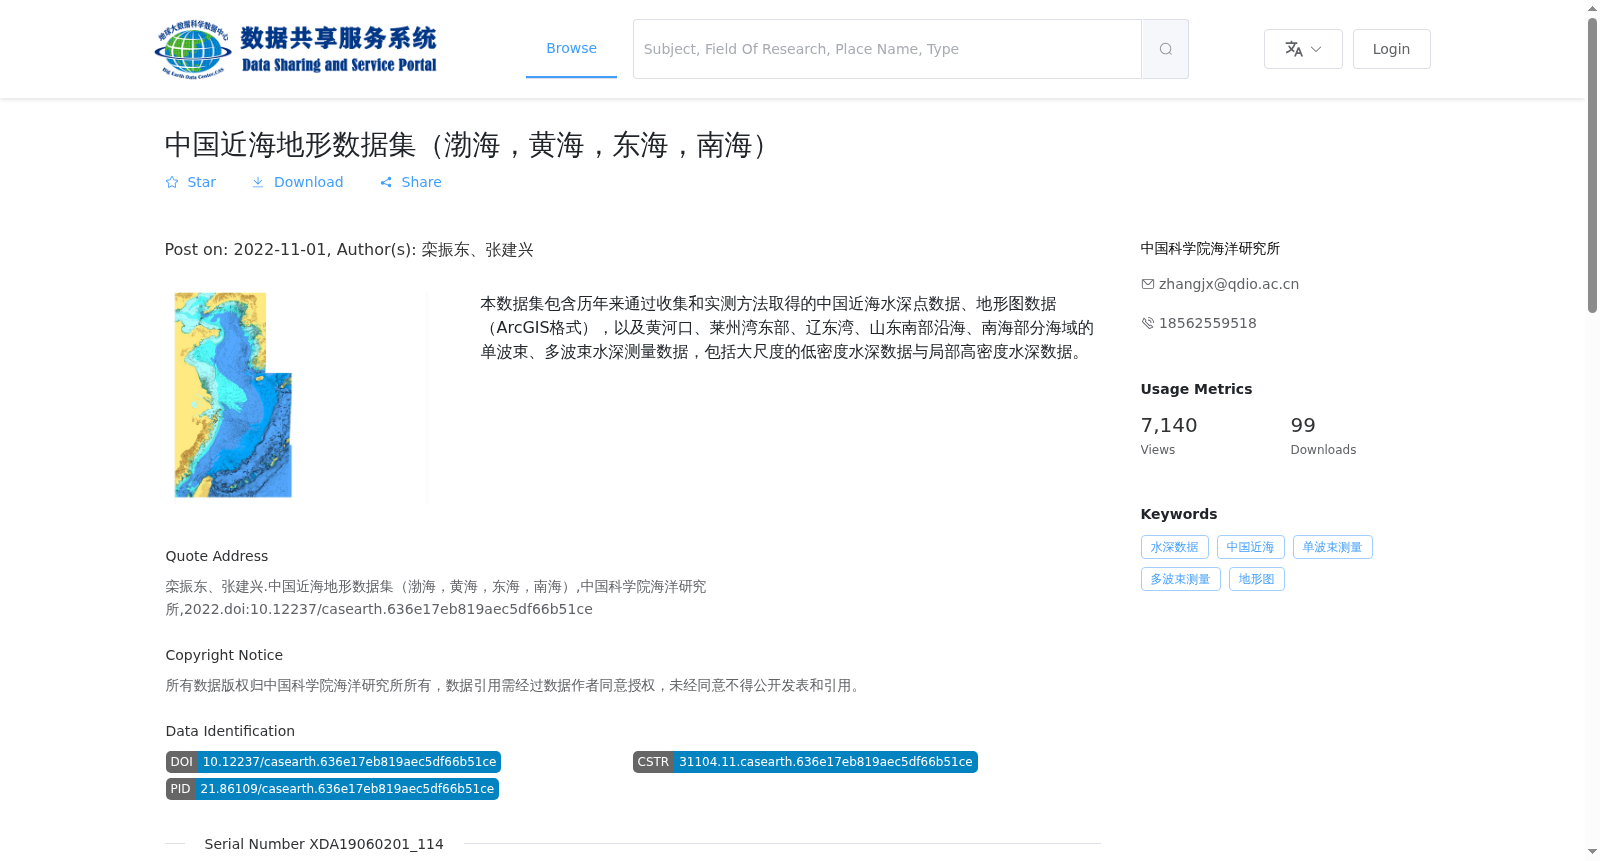Click the Data Sharing and Service Portal logo
The image size is (1600, 861).
[x=296, y=49]
